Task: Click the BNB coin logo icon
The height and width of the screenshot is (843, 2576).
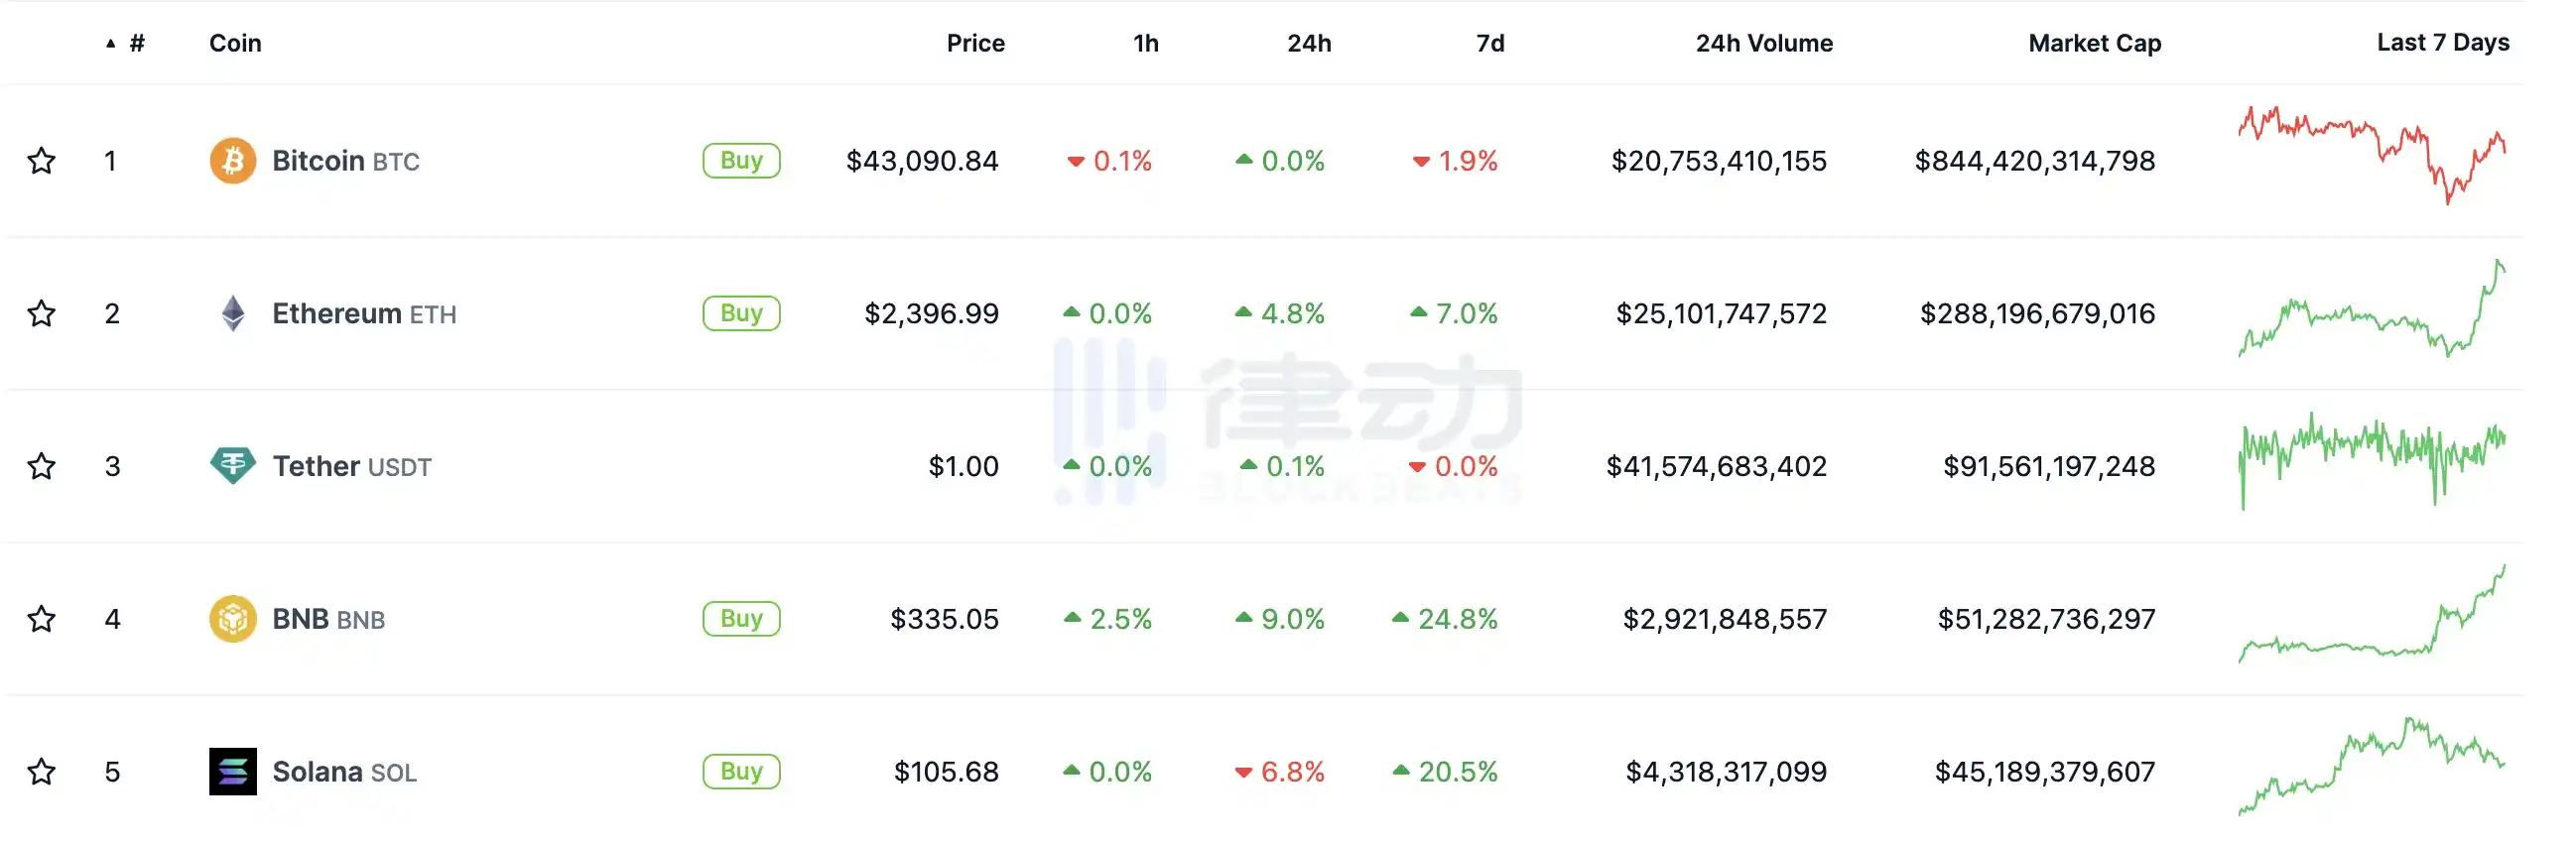Action: pos(232,618)
